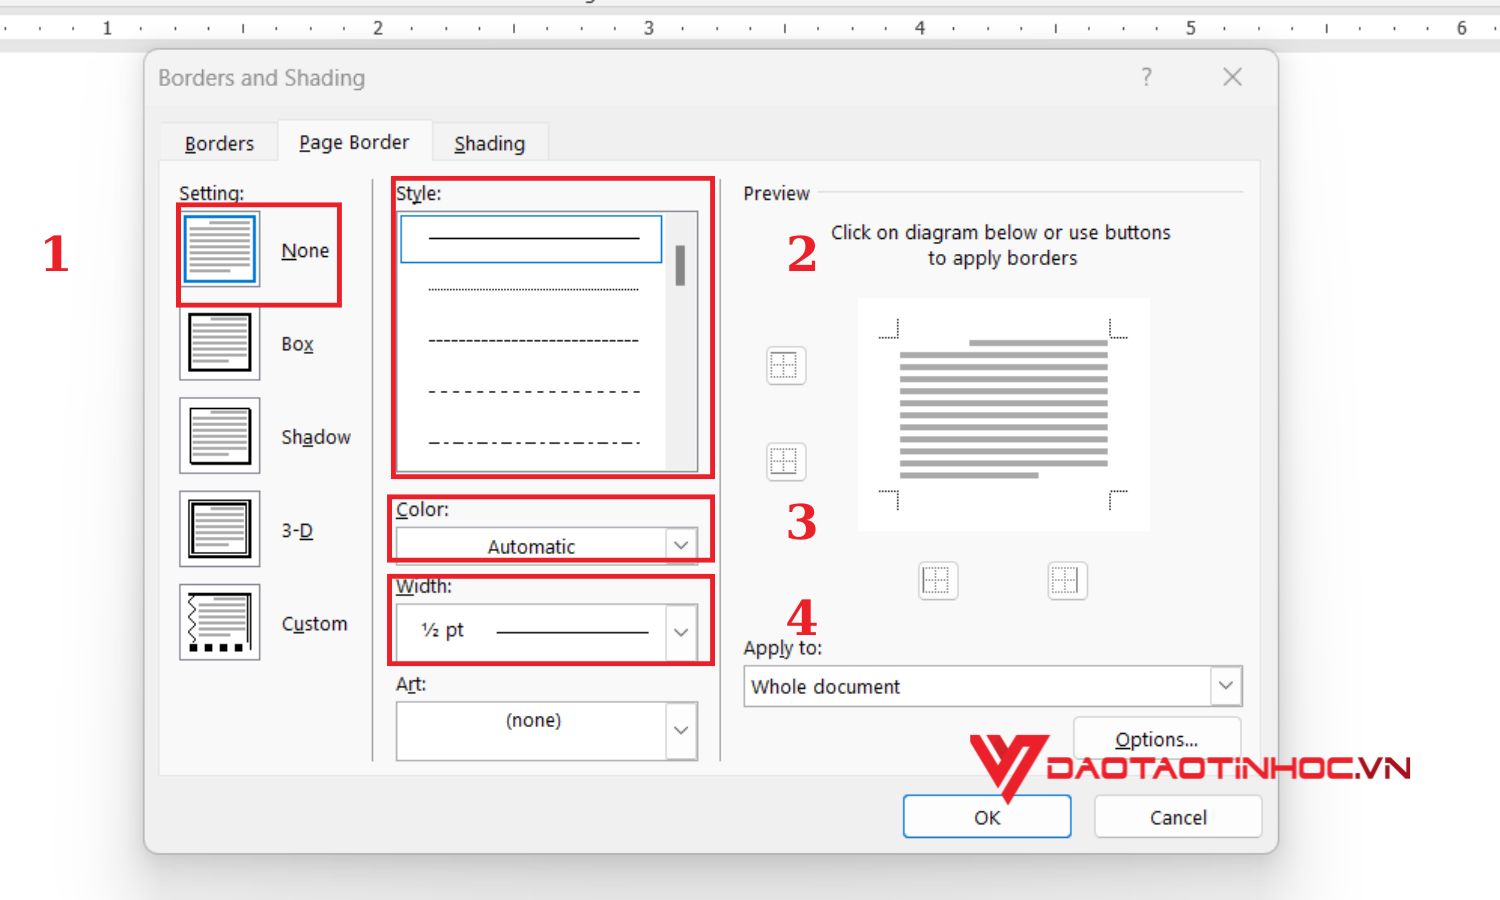
Task: Select the 3-D border setting icon
Action: pos(220,529)
